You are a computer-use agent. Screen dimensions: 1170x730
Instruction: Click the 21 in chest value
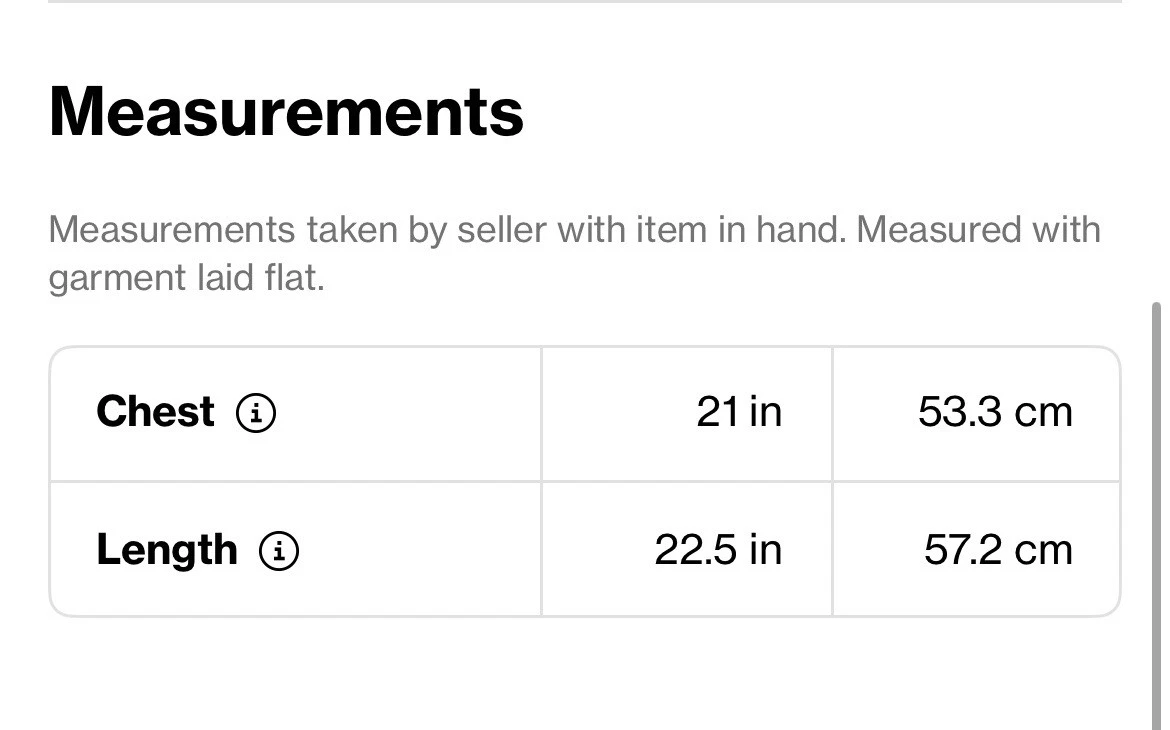[739, 412]
